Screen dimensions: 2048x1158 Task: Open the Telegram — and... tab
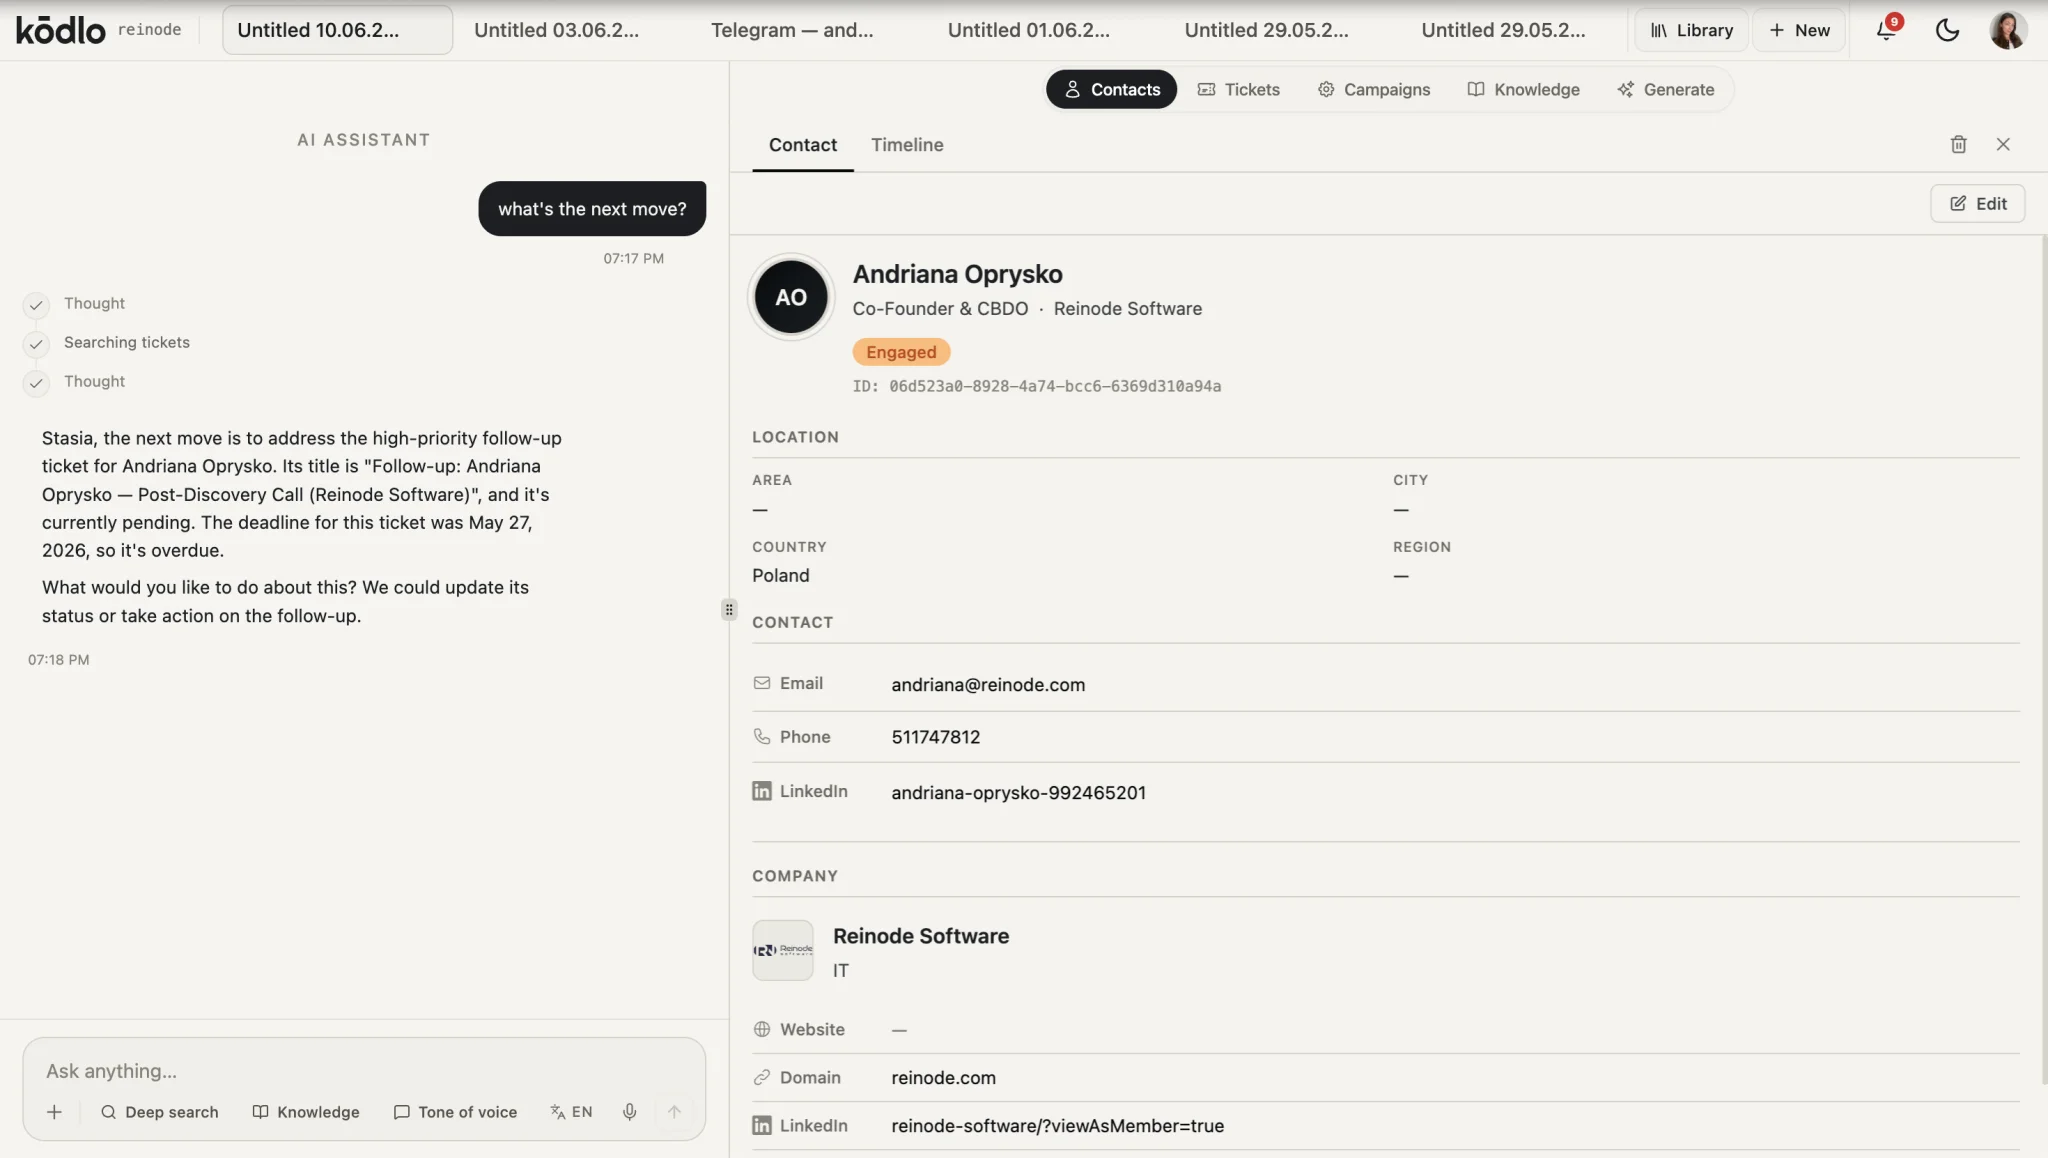[x=792, y=30]
